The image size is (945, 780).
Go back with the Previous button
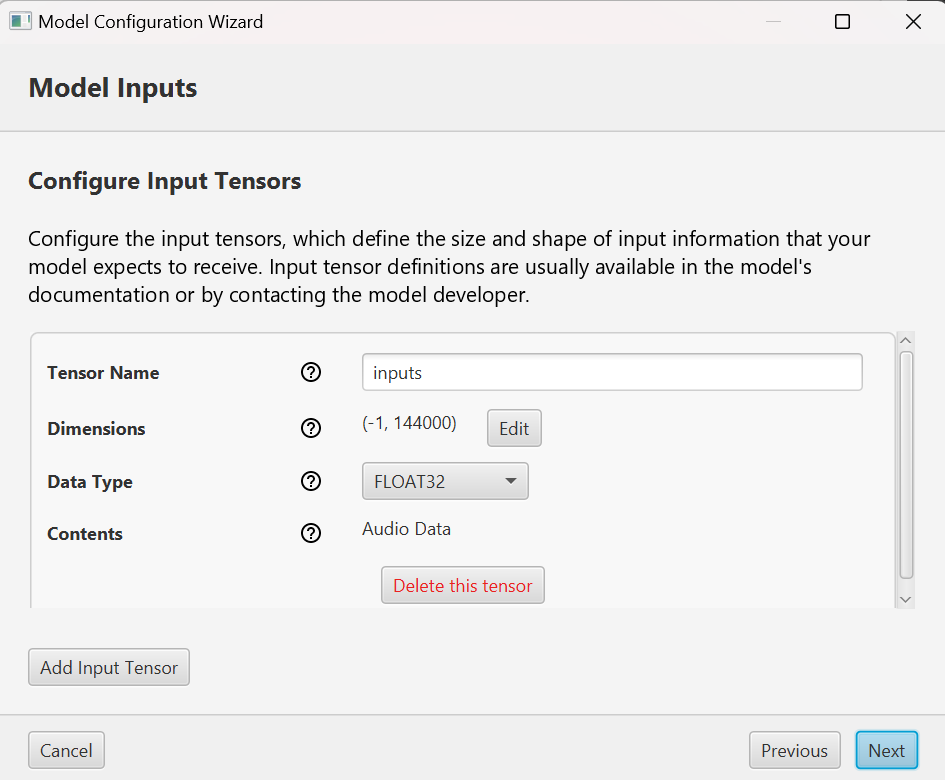794,751
